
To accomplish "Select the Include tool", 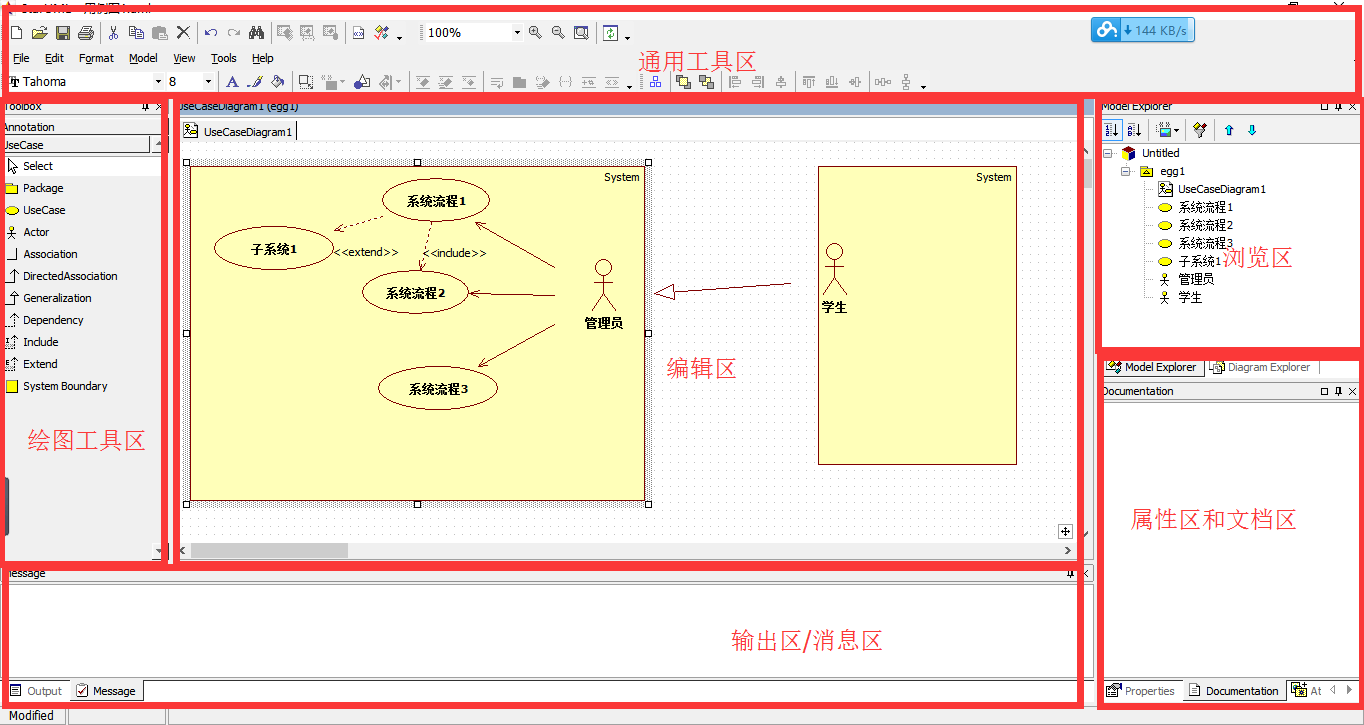I will click(81, 342).
